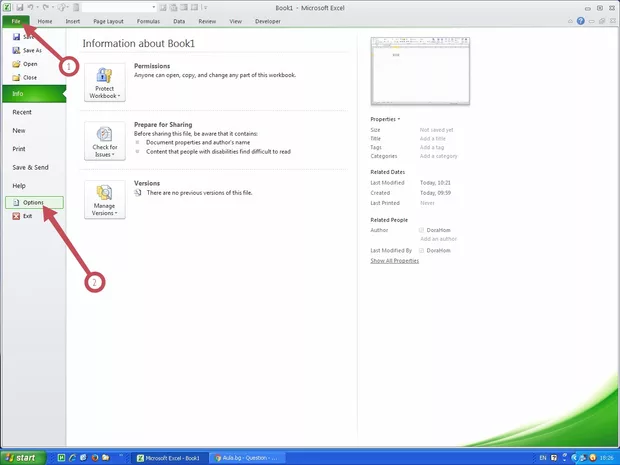
Task: Click the 'Add a category' field
Action: coord(439,156)
